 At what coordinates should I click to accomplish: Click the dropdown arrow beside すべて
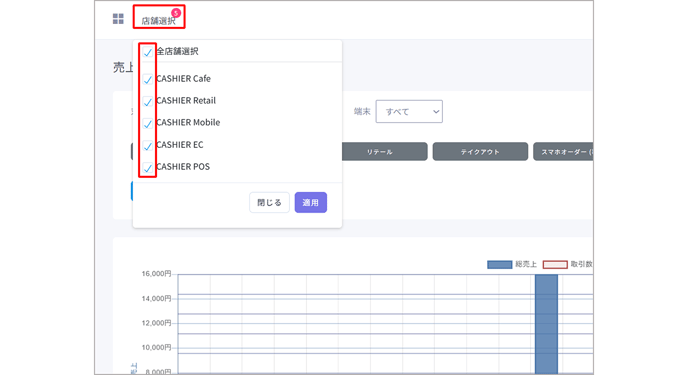[436, 112]
